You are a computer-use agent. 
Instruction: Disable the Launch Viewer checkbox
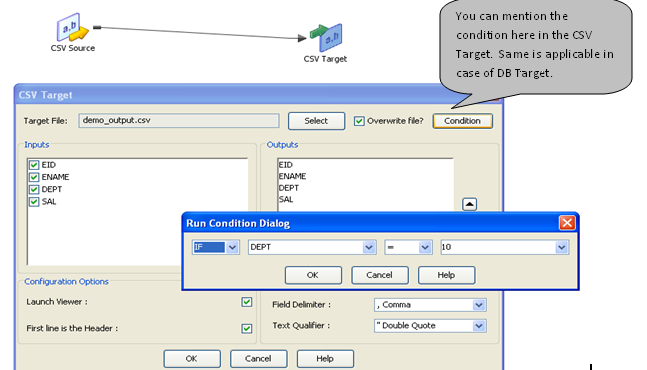pos(247,302)
